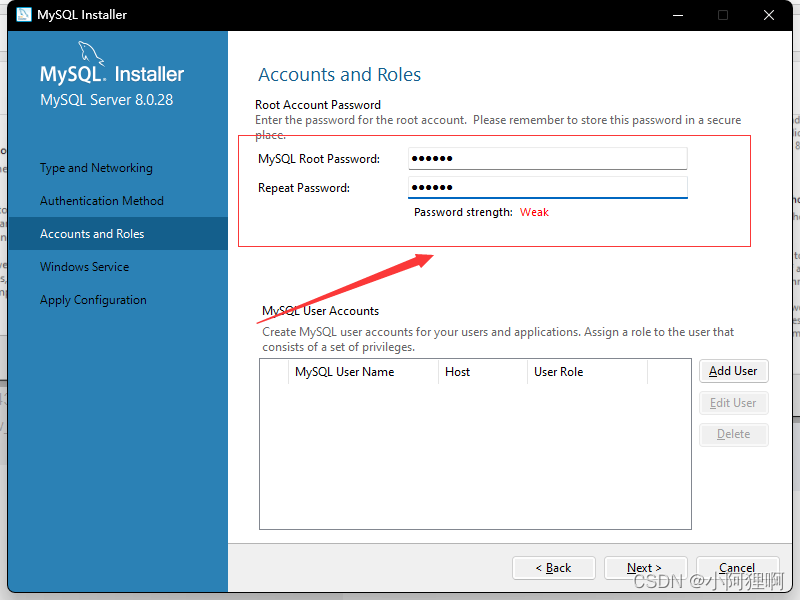Click the Host column header
This screenshot has width=800, height=600.
click(x=483, y=372)
